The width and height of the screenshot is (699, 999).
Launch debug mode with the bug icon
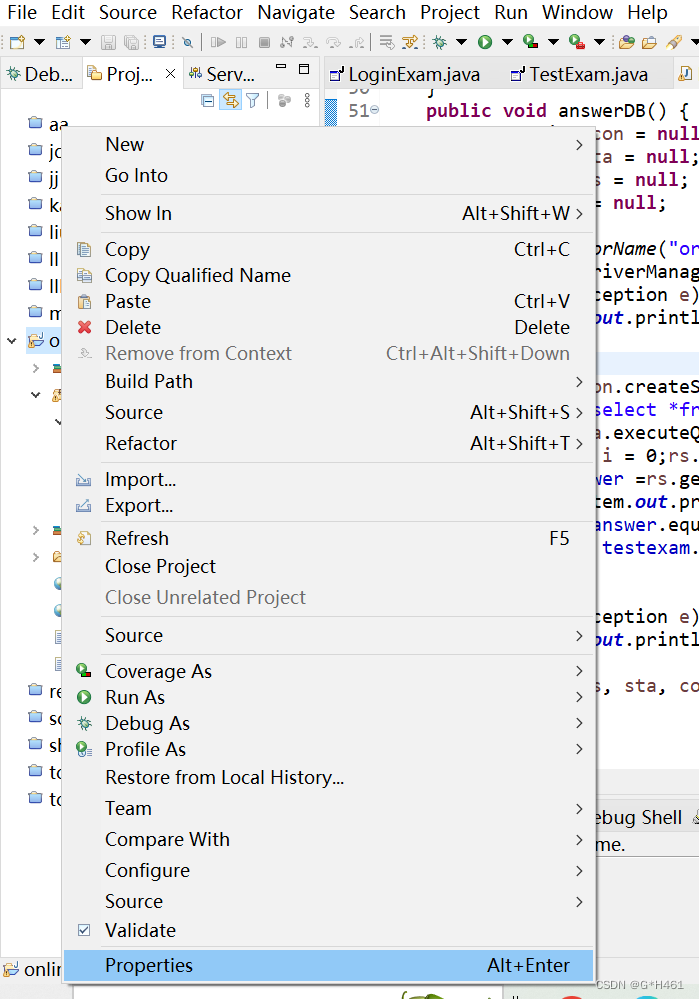tap(438, 41)
